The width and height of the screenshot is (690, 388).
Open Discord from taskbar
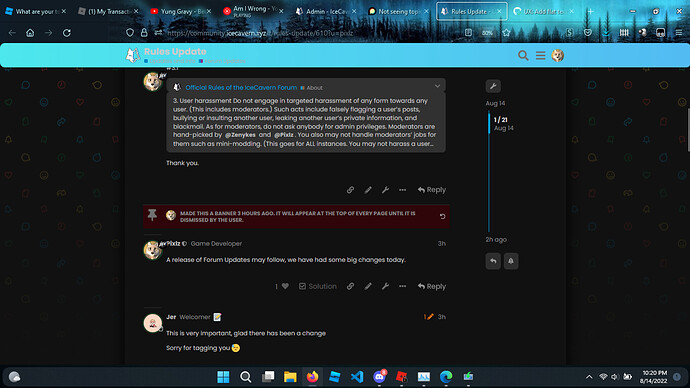coord(379,377)
